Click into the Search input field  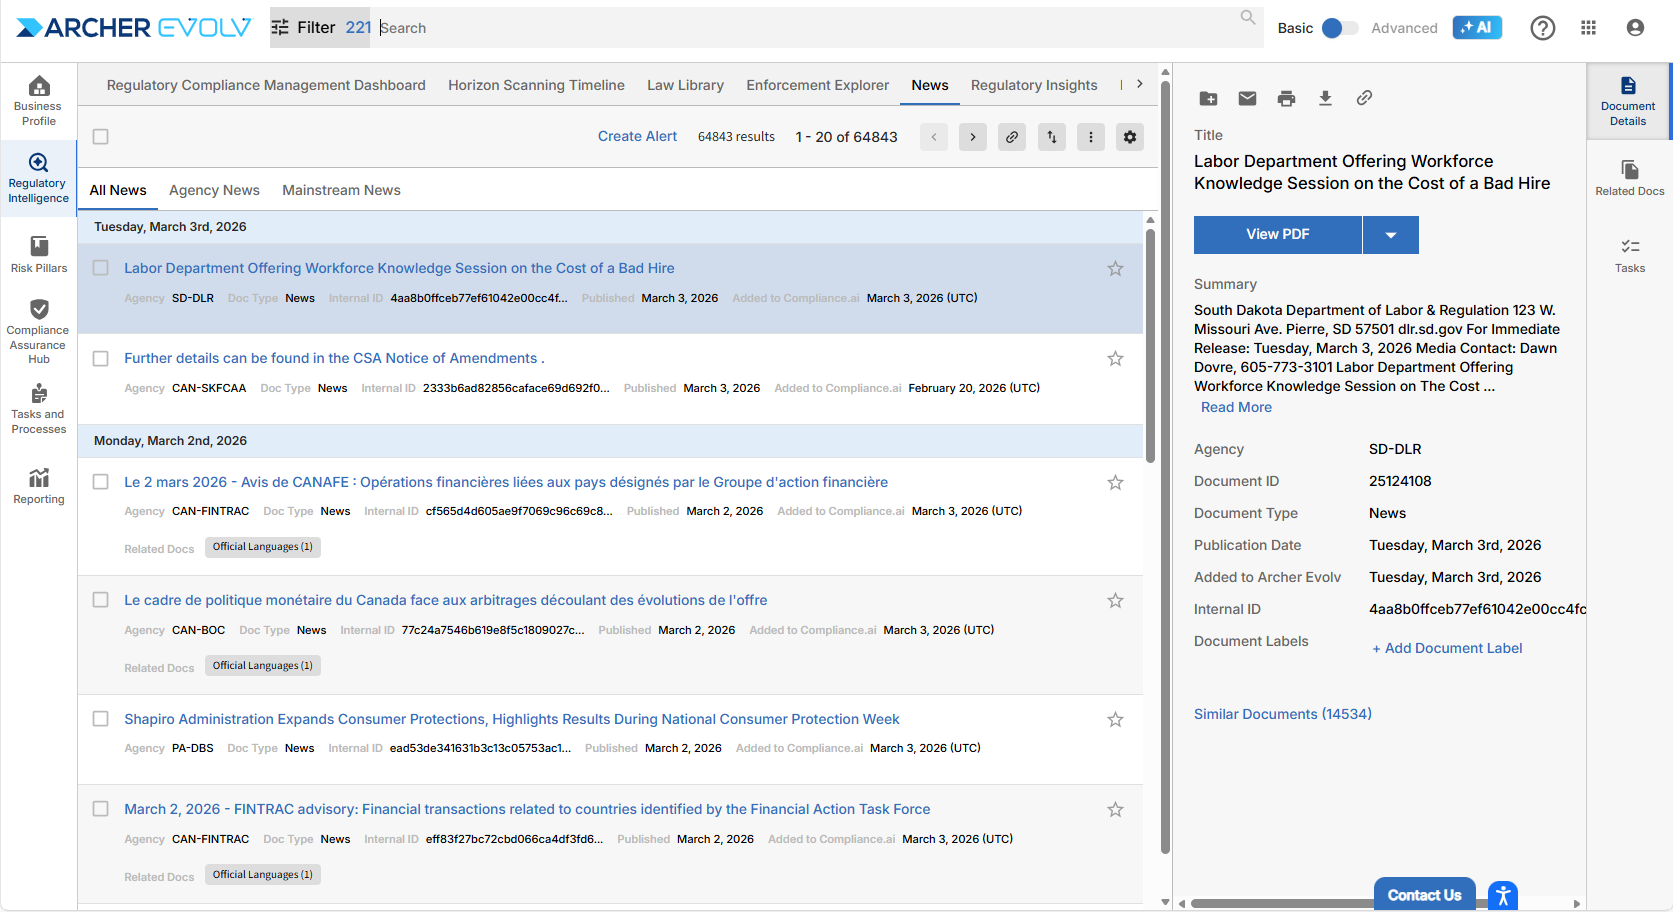[800, 28]
